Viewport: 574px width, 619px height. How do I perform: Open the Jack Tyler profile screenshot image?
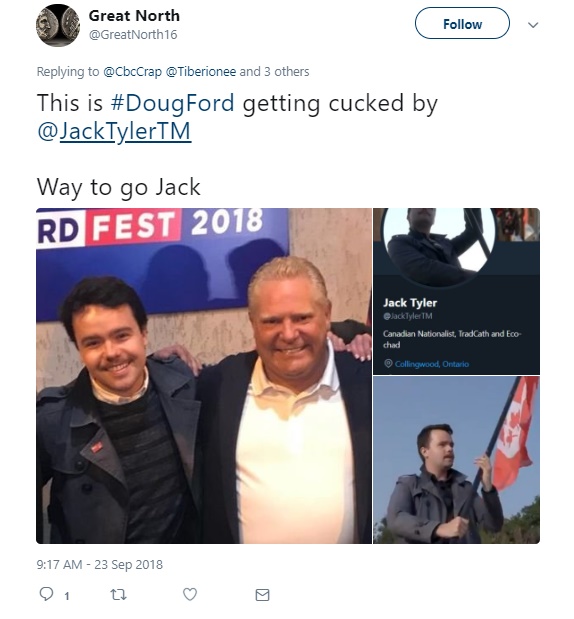[456, 291]
